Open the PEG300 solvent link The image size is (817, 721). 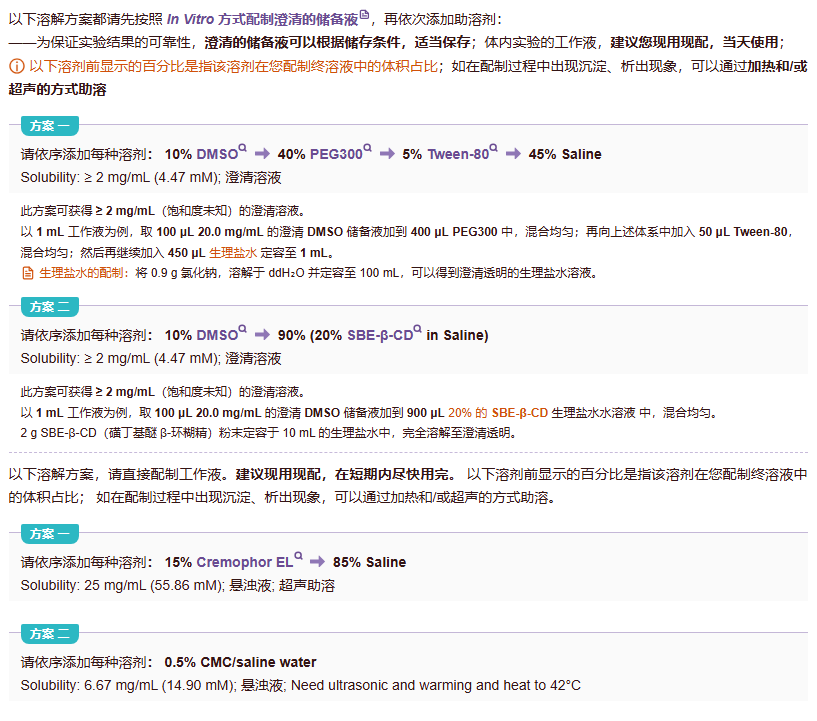(336, 154)
